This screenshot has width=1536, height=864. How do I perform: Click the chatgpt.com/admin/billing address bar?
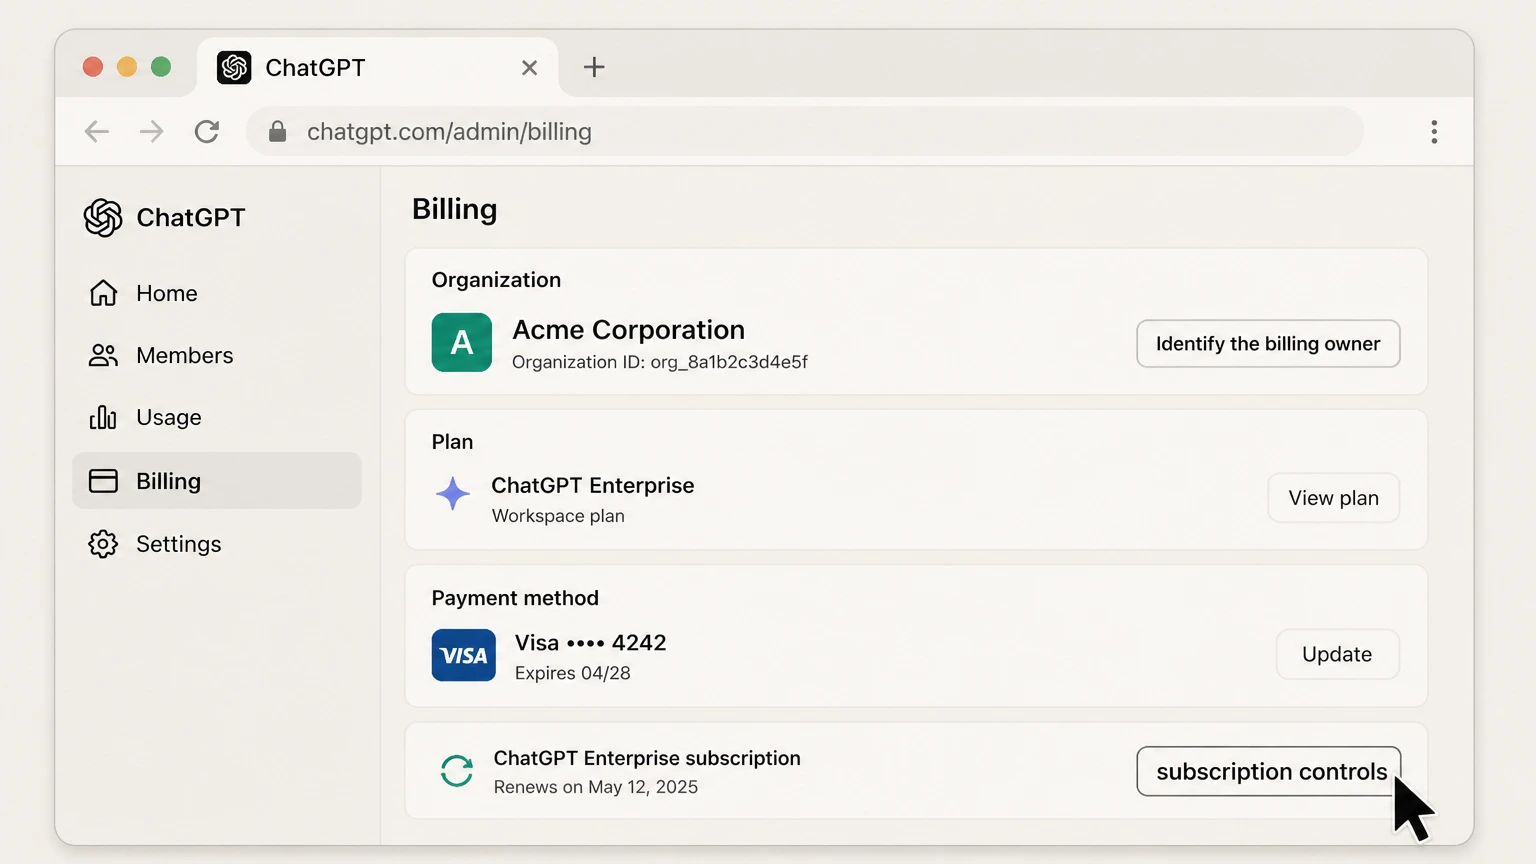[805, 132]
